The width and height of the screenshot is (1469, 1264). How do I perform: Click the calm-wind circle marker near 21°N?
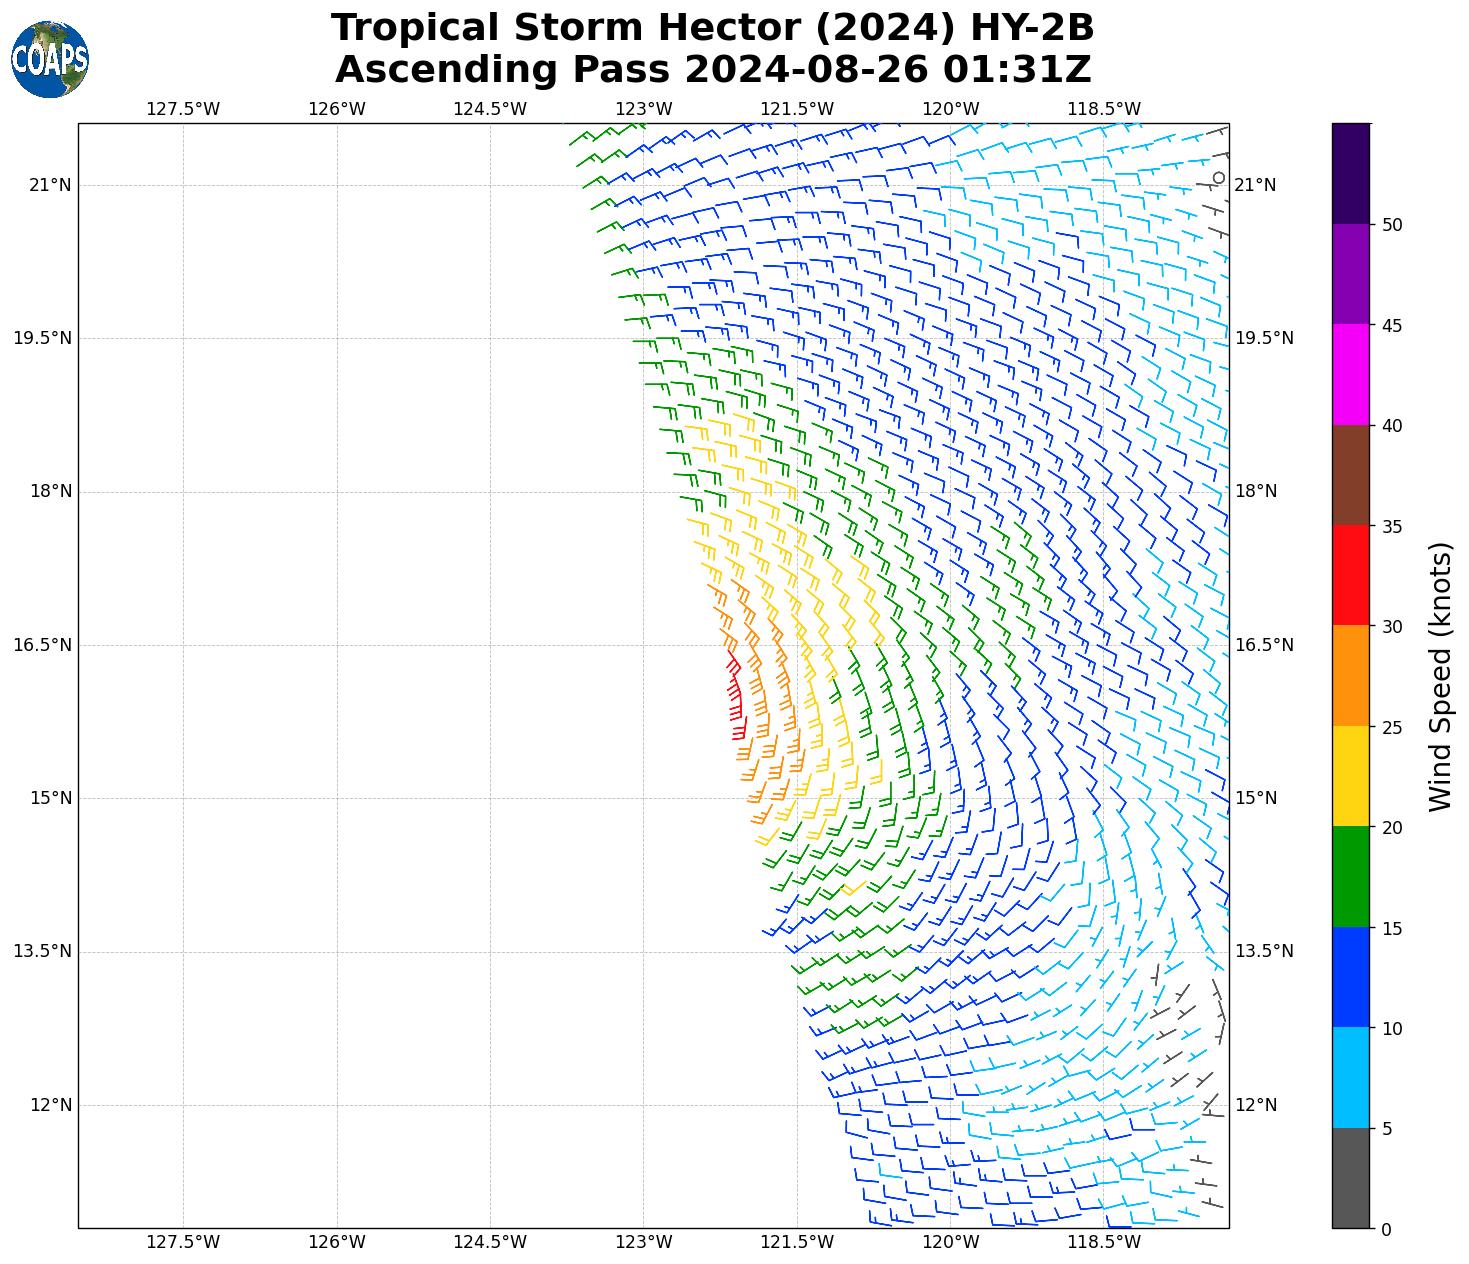click(1218, 178)
